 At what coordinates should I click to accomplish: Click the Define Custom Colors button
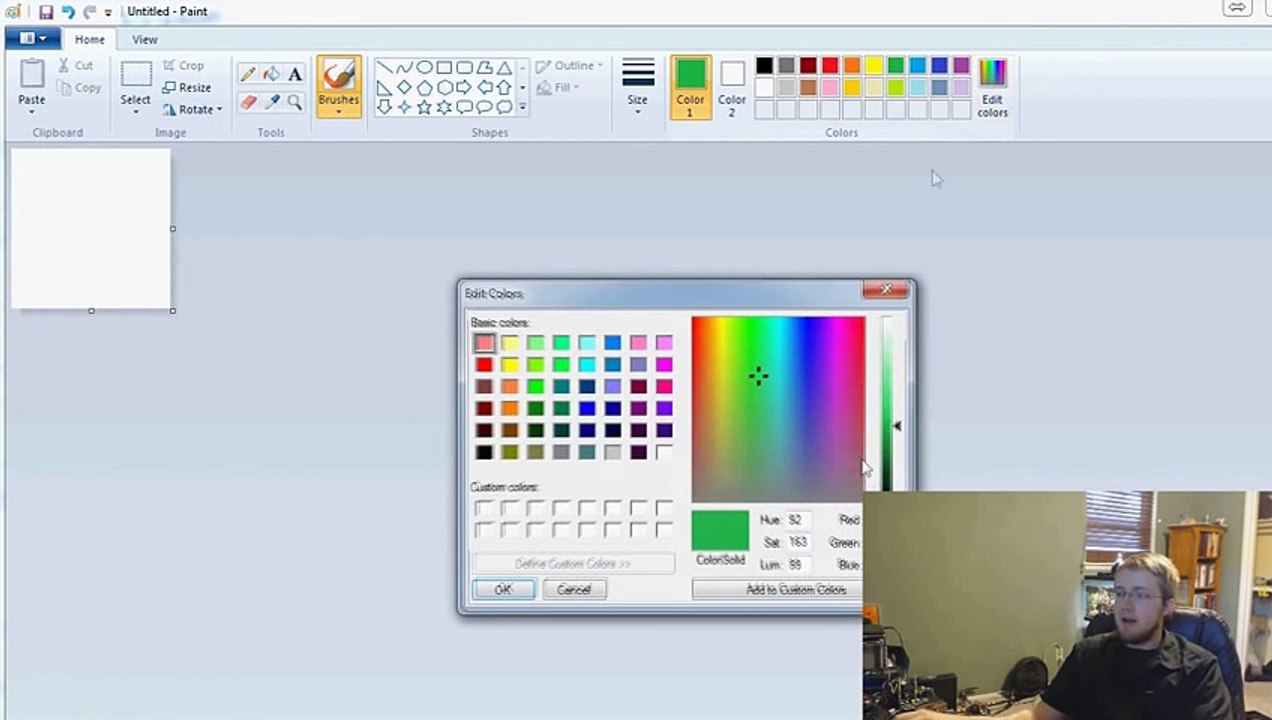click(x=573, y=564)
